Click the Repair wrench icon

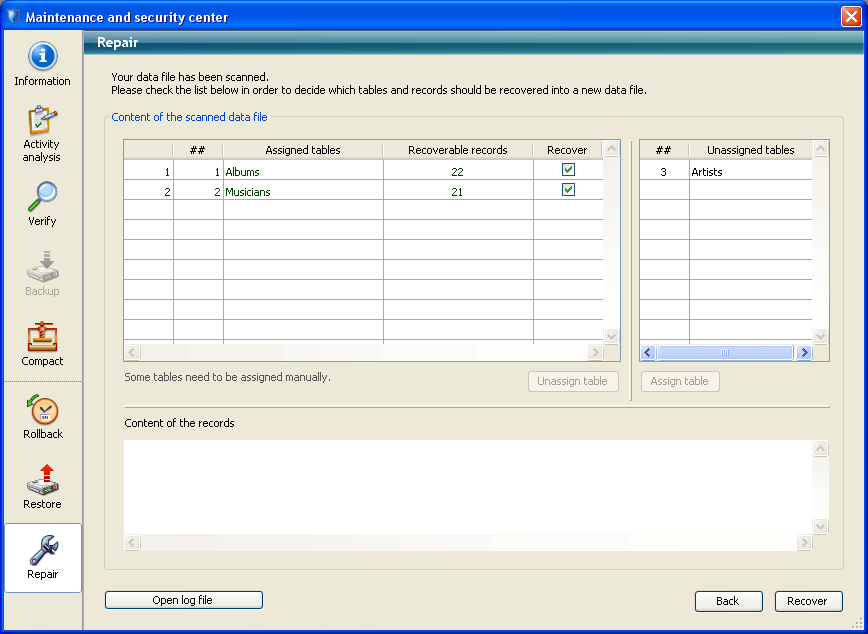coord(42,550)
